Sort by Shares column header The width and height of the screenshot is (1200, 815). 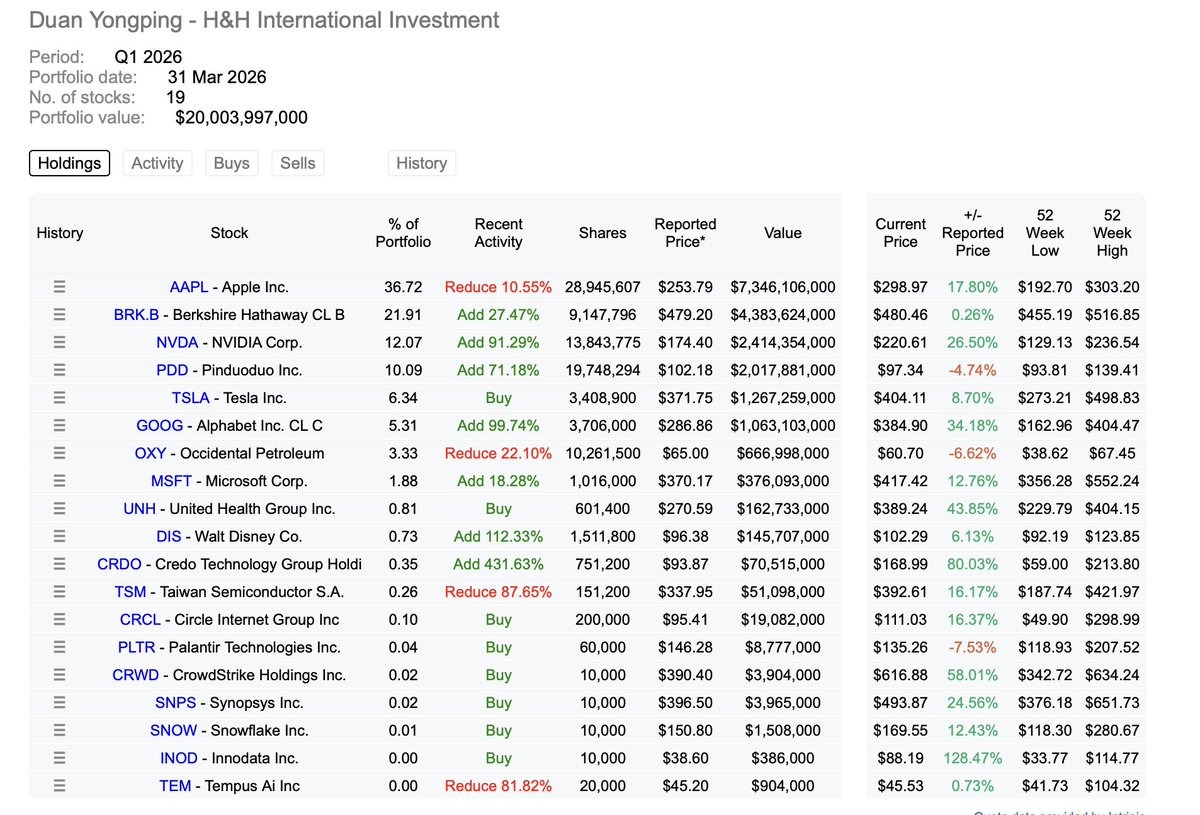[602, 233]
